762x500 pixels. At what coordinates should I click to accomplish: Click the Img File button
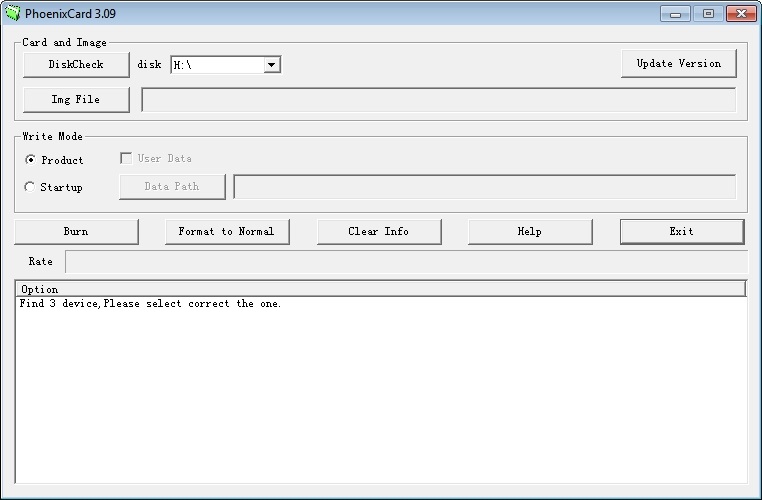[x=76, y=100]
